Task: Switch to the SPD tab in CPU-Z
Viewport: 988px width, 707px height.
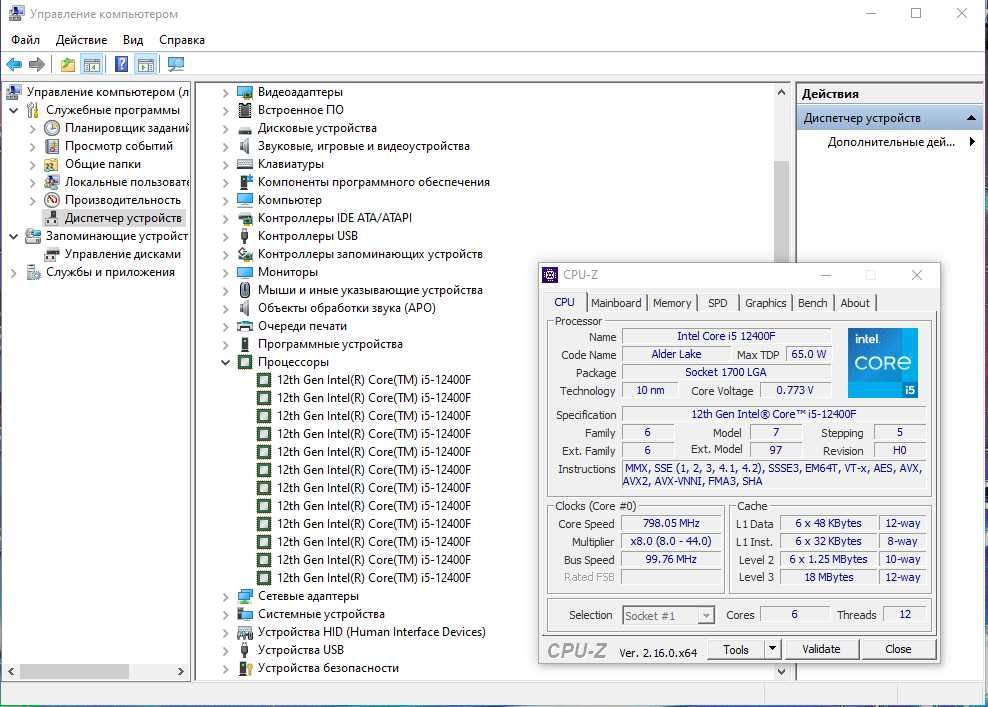Action: coord(717,303)
